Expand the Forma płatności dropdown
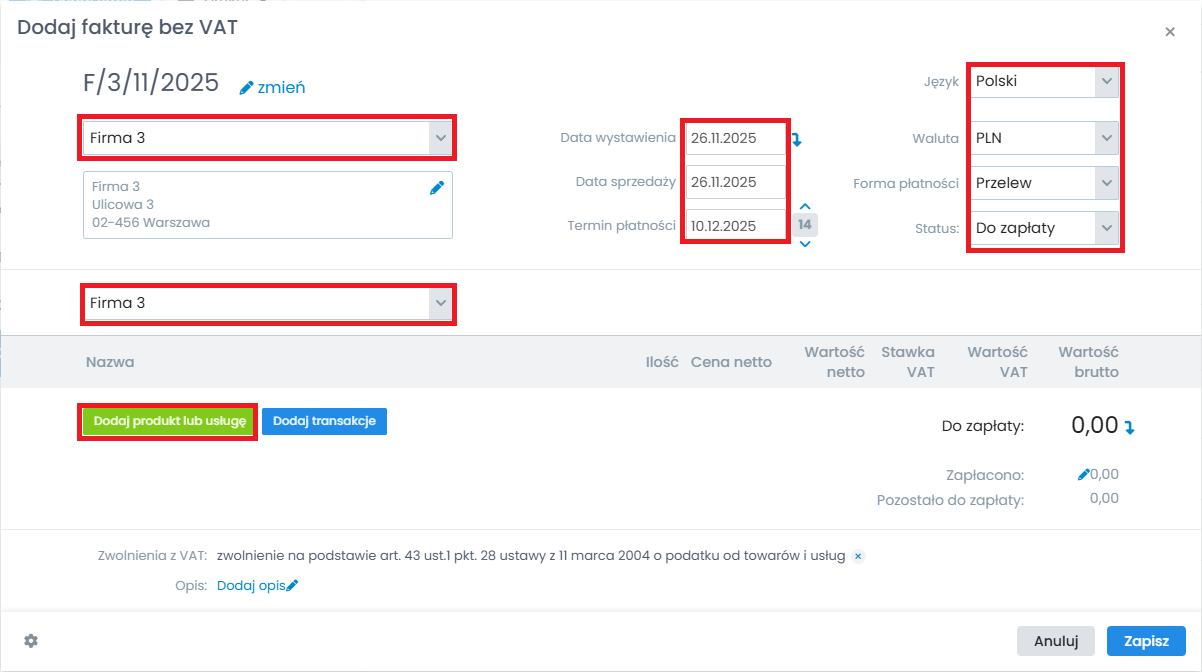Image resolution: width=1202 pixels, height=672 pixels. [1105, 183]
